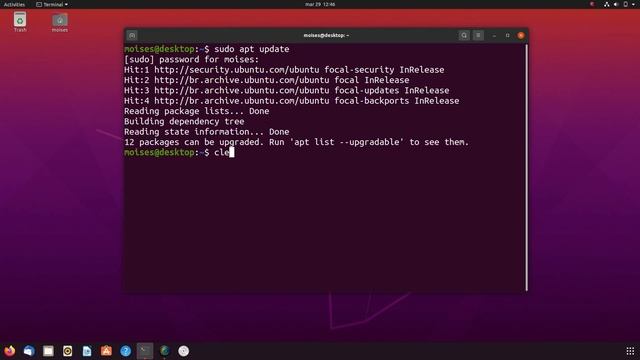Open the Terminal search
Image resolution: width=640 pixels, height=360 pixels.
tap(464, 36)
